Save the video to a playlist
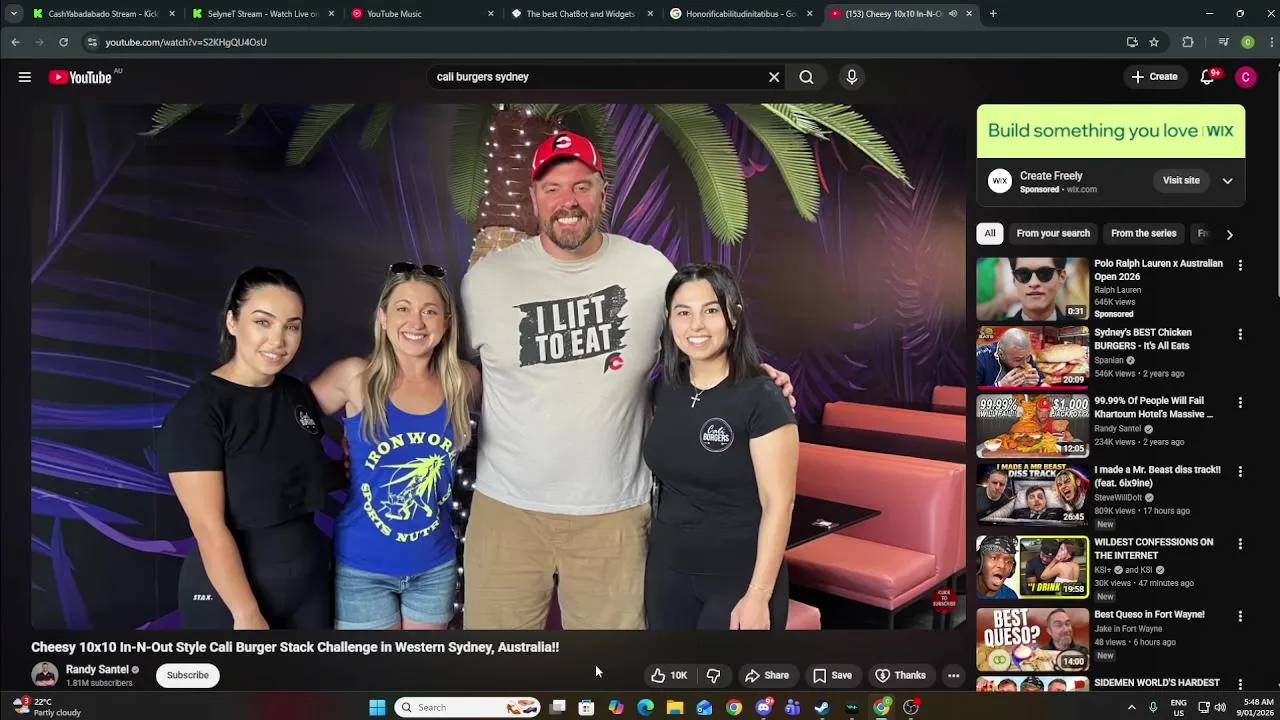This screenshot has width=1280, height=720. pos(832,675)
